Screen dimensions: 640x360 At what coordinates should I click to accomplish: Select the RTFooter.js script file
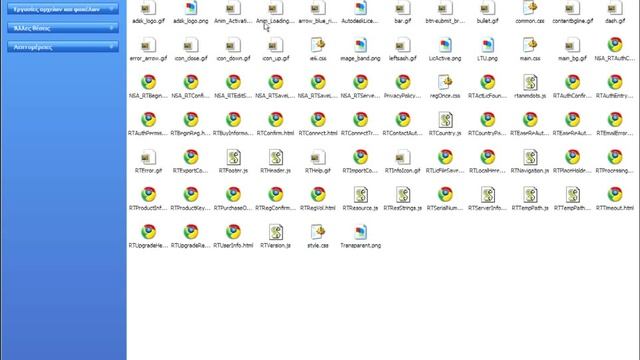point(233,157)
